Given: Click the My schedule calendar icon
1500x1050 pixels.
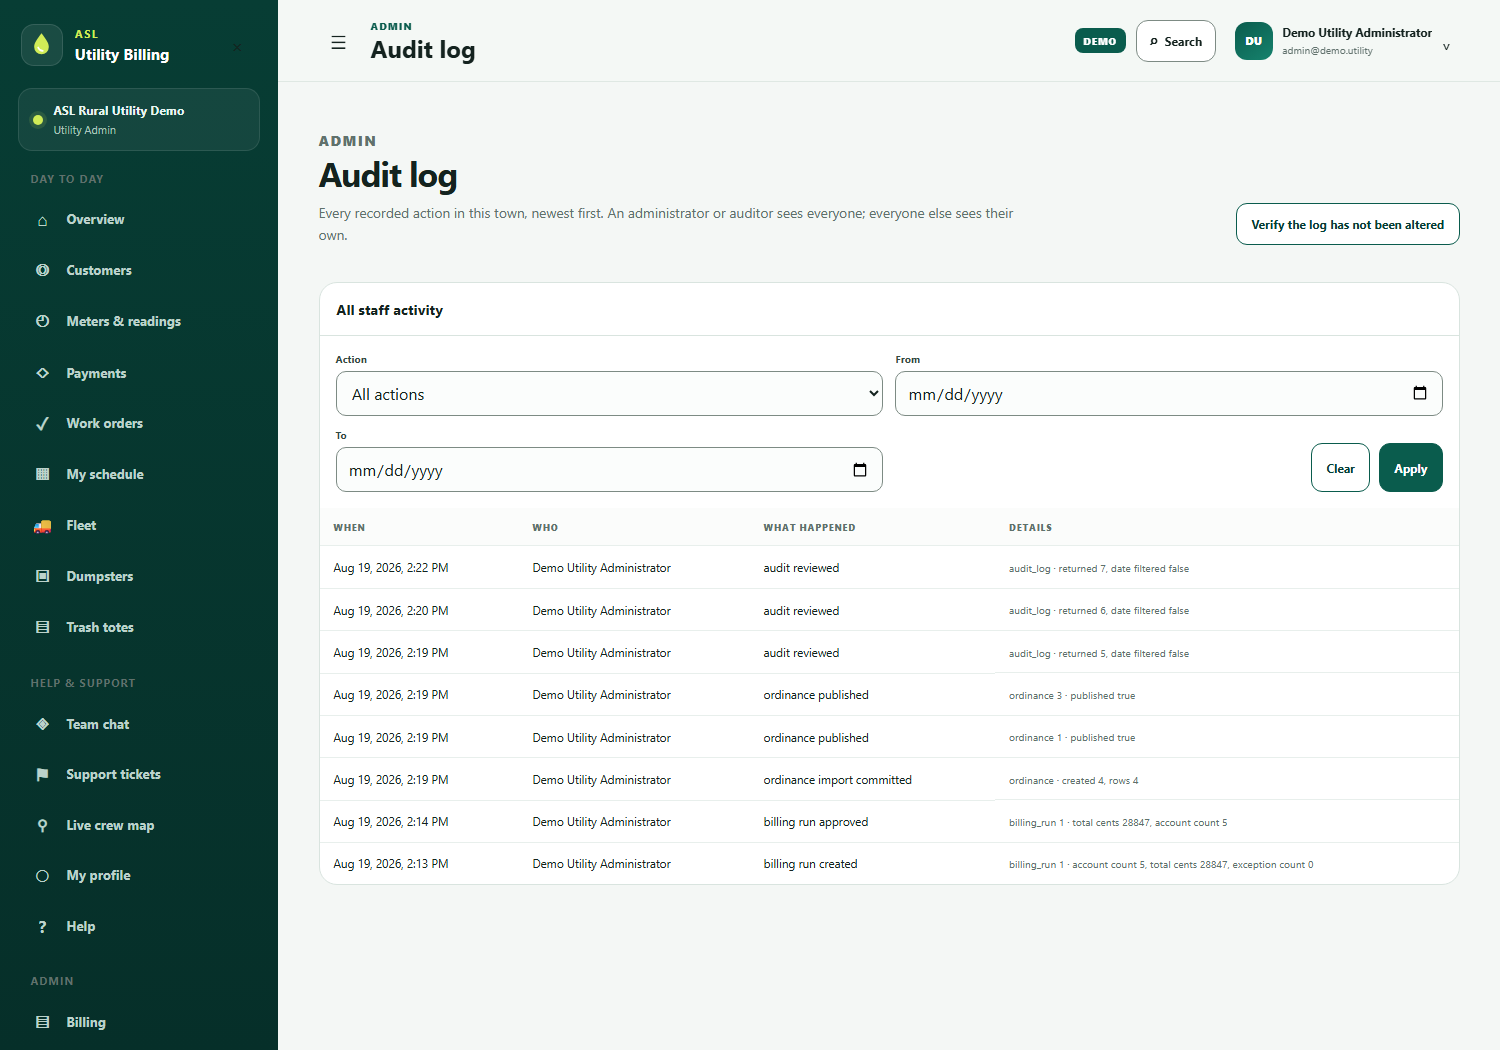Looking at the screenshot, I should point(42,474).
